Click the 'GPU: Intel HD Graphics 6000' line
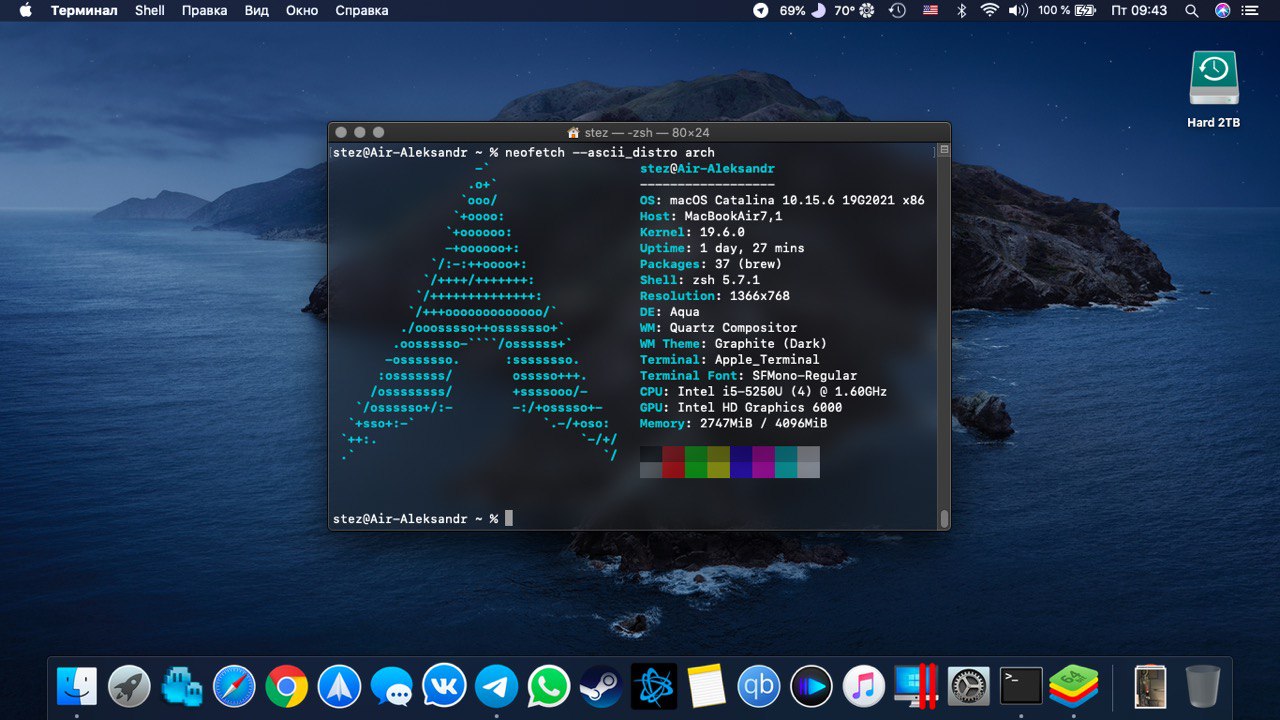Image resolution: width=1280 pixels, height=720 pixels. (741, 408)
